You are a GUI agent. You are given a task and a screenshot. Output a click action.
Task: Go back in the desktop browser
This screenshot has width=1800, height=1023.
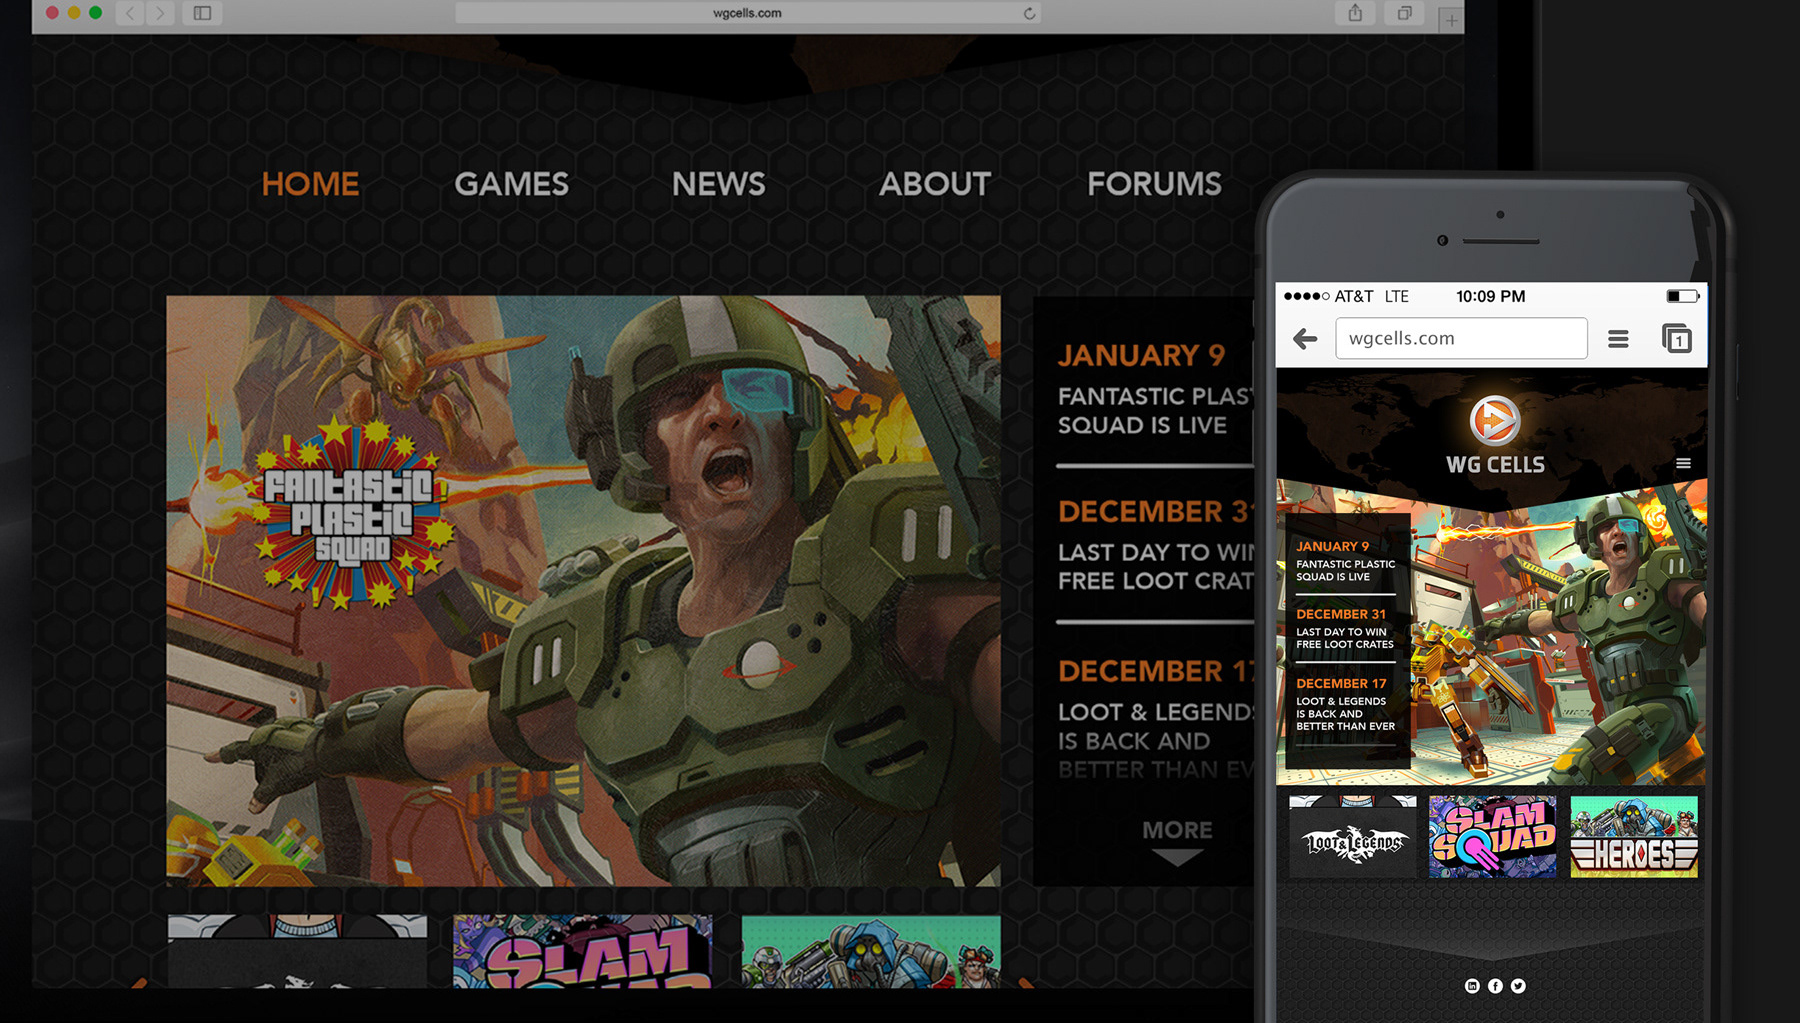[130, 13]
